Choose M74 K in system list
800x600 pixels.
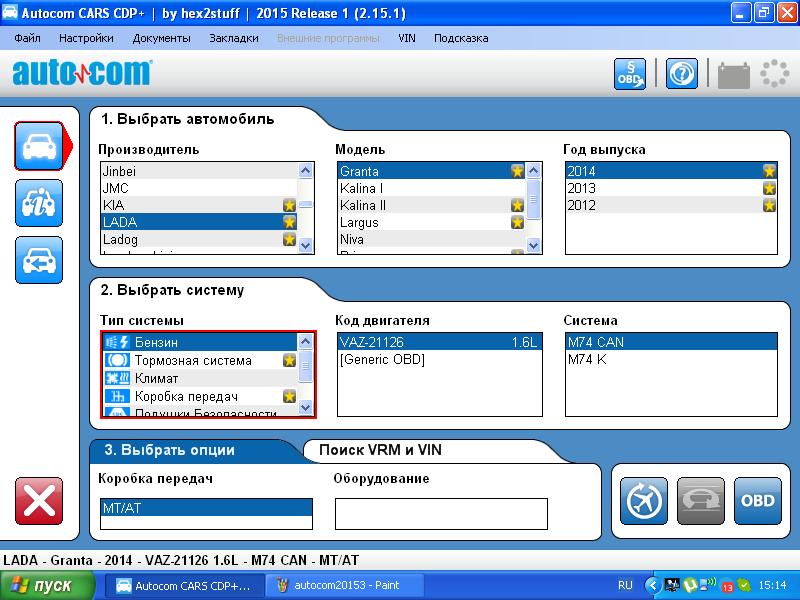click(587, 359)
